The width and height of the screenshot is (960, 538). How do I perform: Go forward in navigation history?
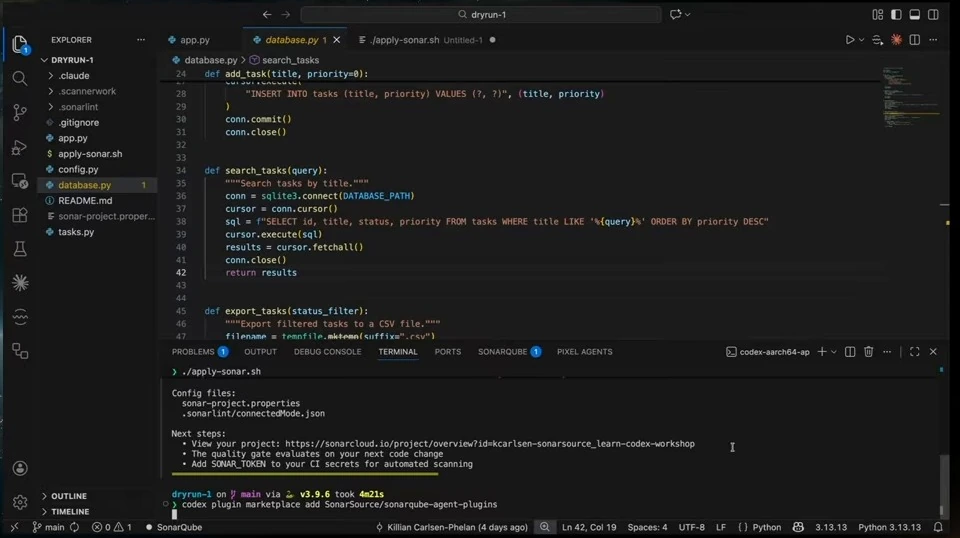[285, 14]
